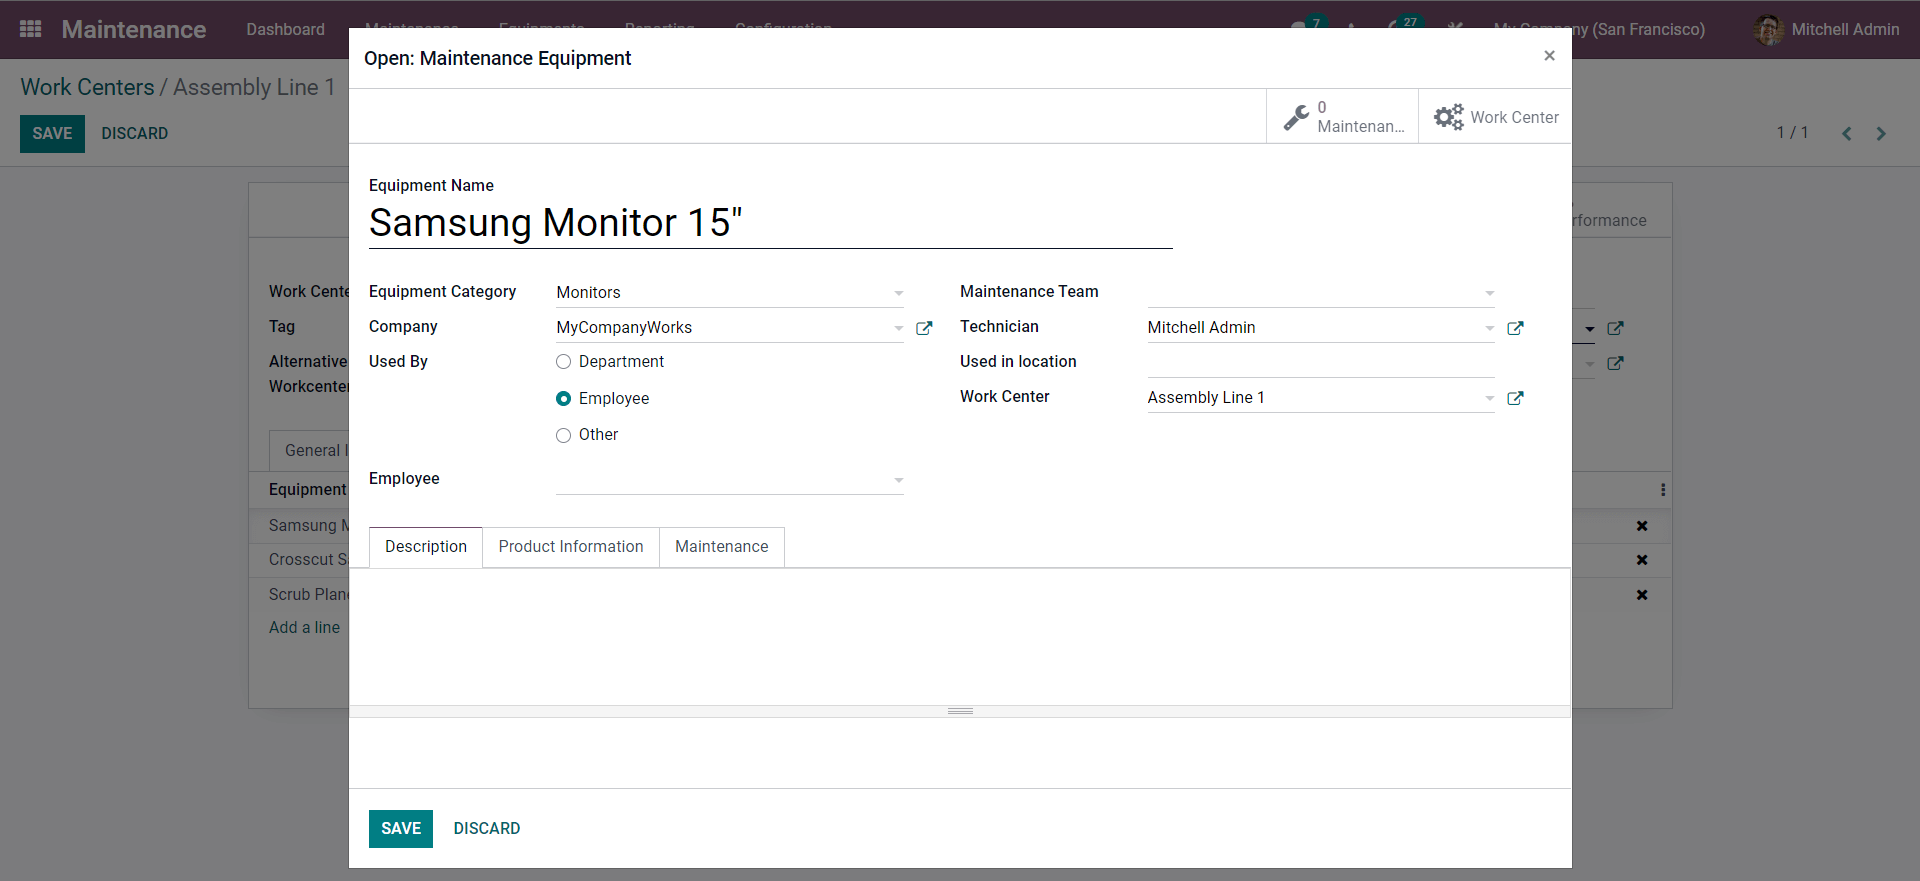This screenshot has height=881, width=1920.
Task: Open Mitchell Admin user avatar menu
Action: point(1826,30)
